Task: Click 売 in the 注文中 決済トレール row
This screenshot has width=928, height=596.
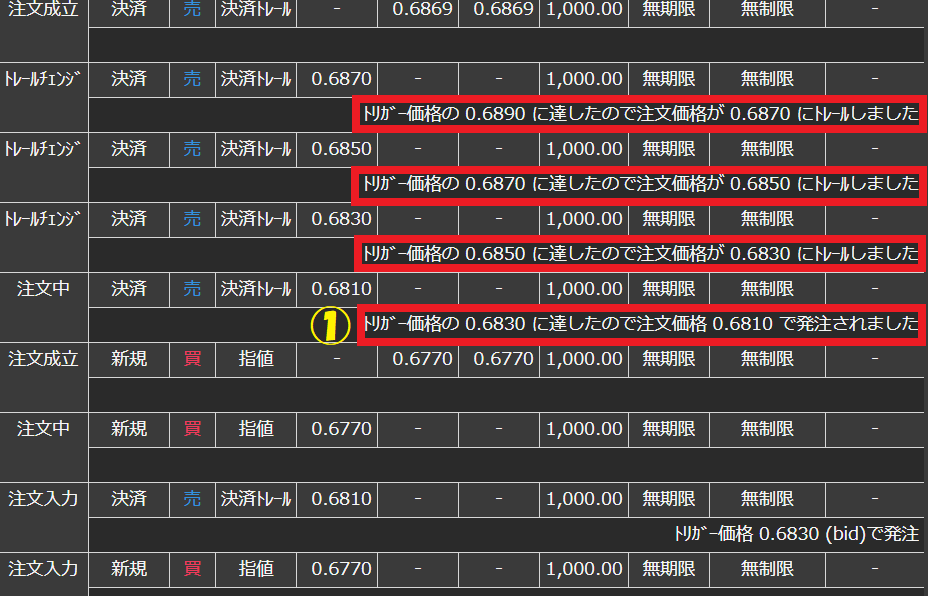Action: (192, 289)
